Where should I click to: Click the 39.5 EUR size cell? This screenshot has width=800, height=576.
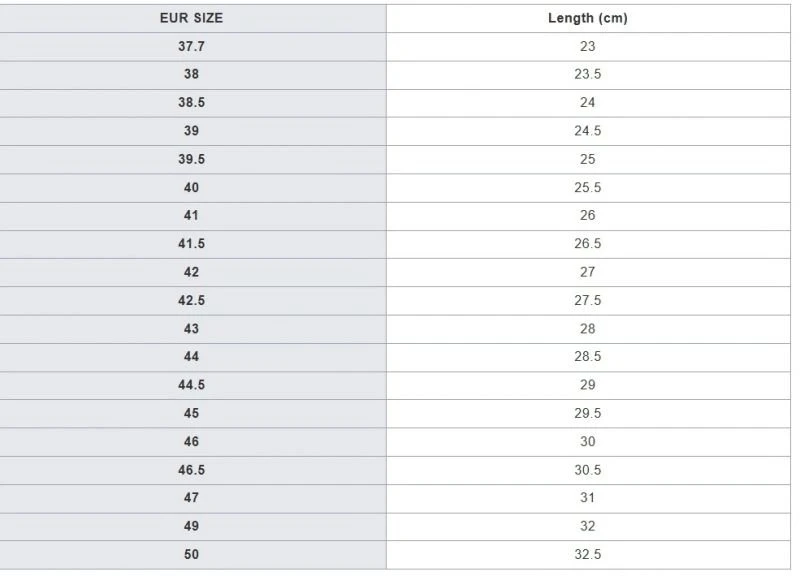tap(191, 160)
